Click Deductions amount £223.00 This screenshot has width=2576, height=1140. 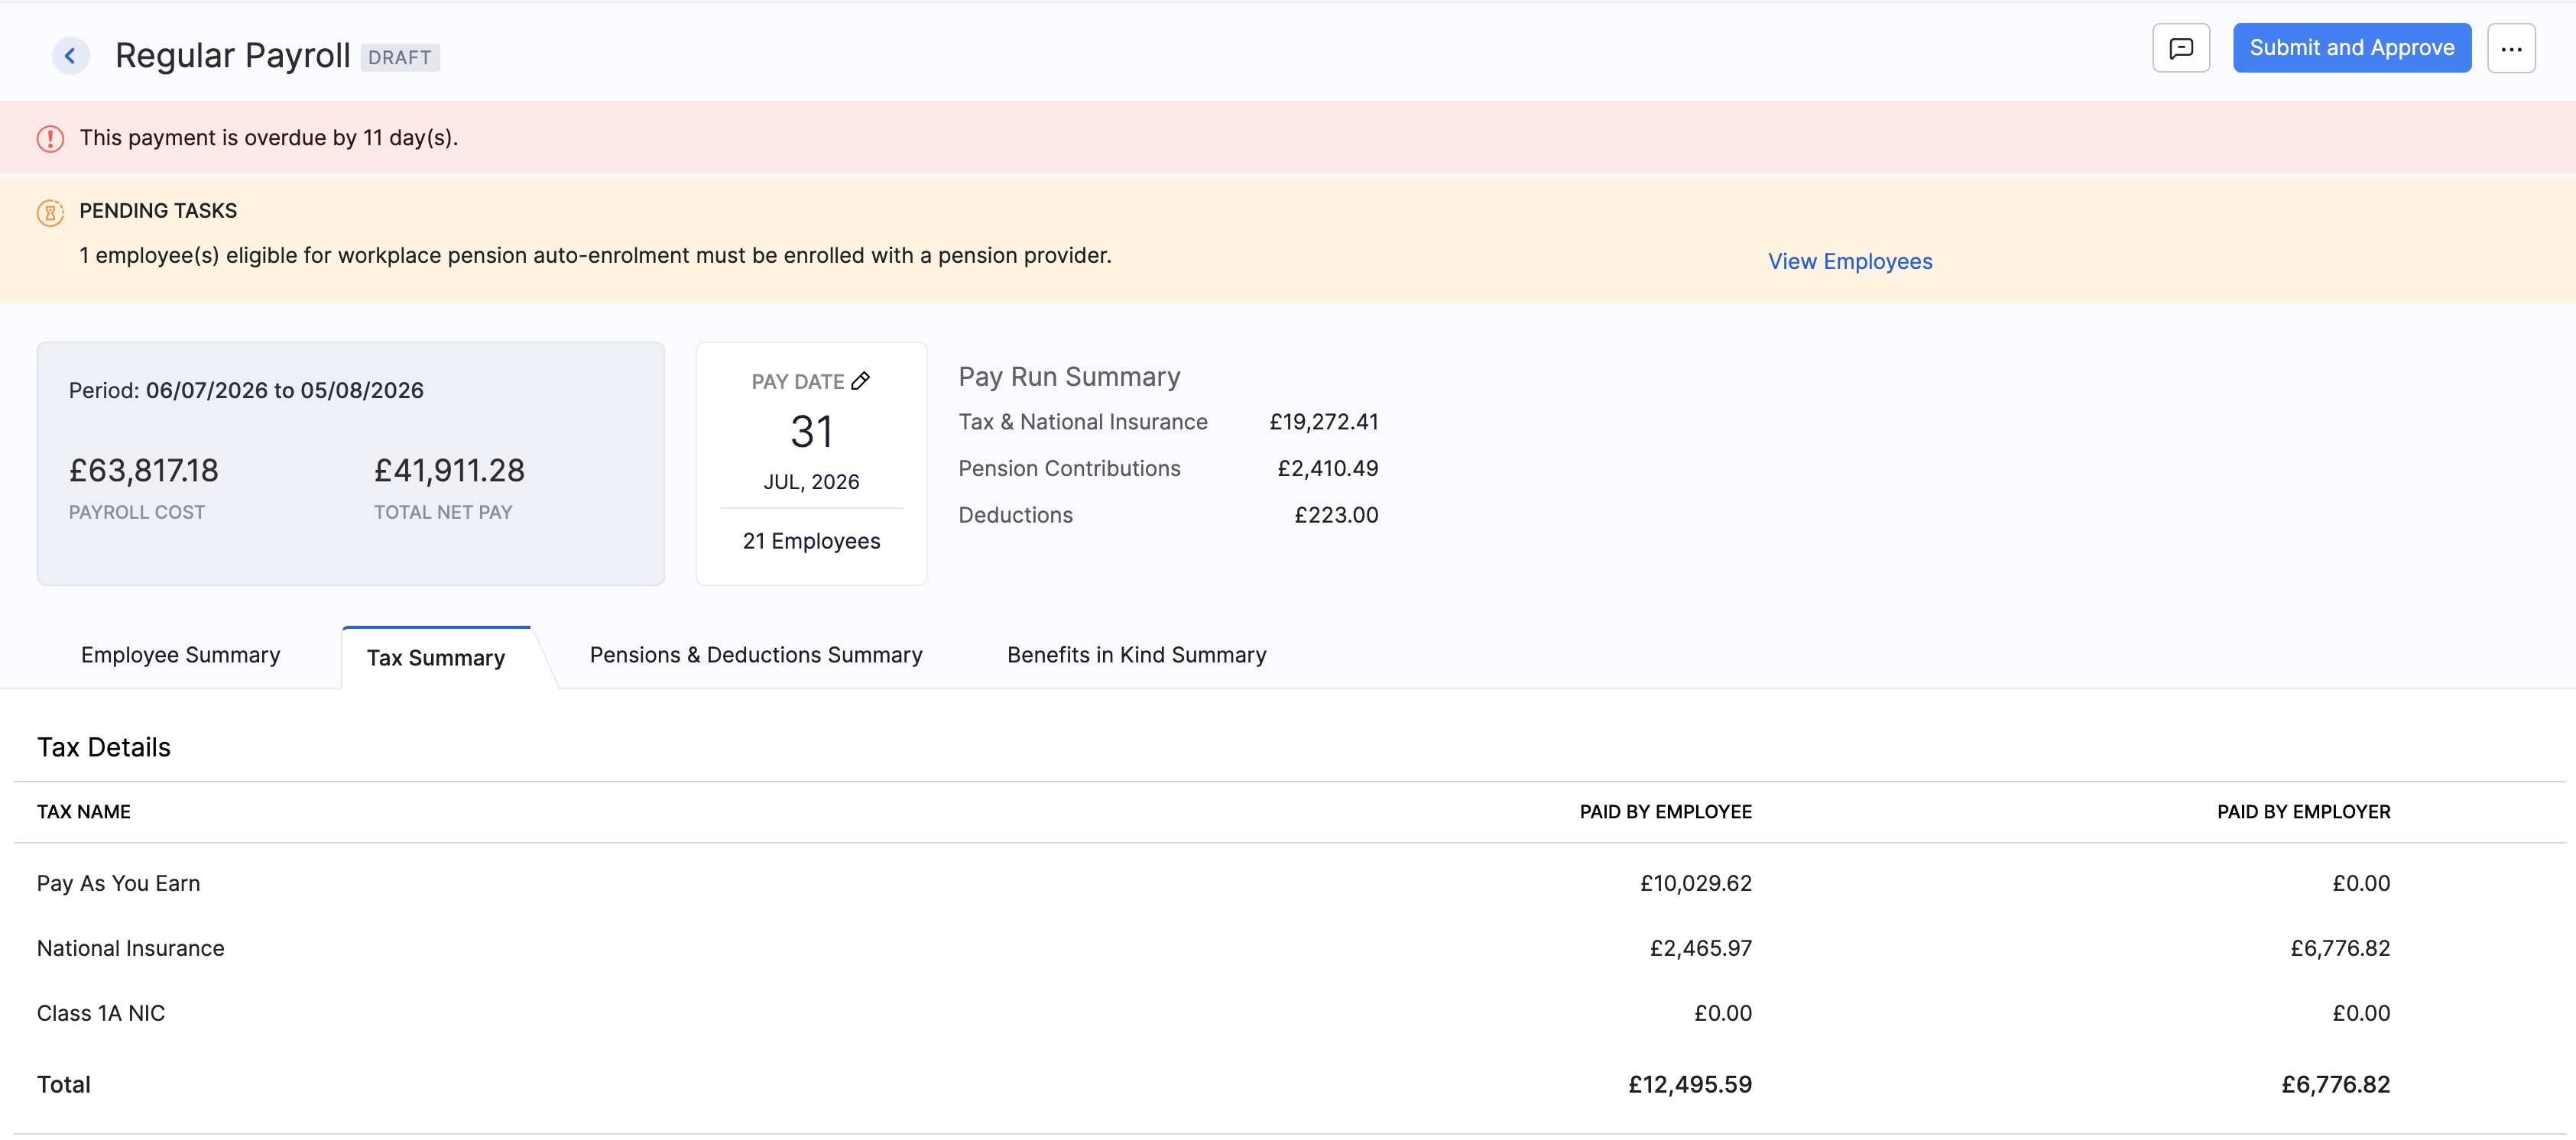click(1336, 515)
